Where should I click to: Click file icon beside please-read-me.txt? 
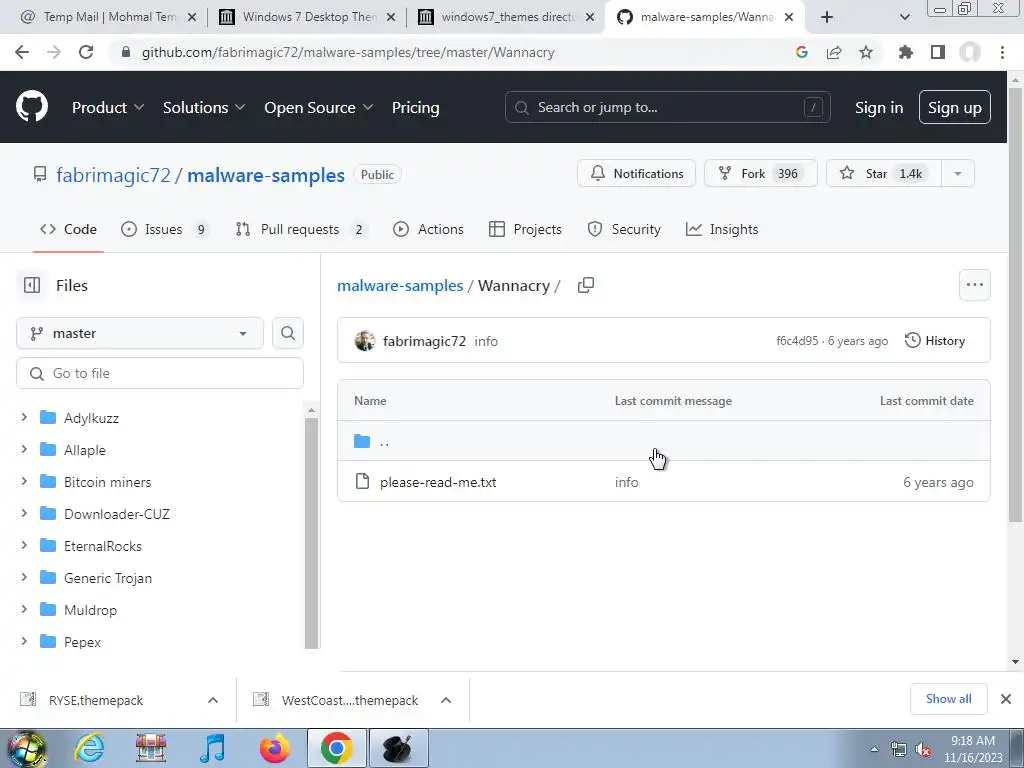pos(362,482)
